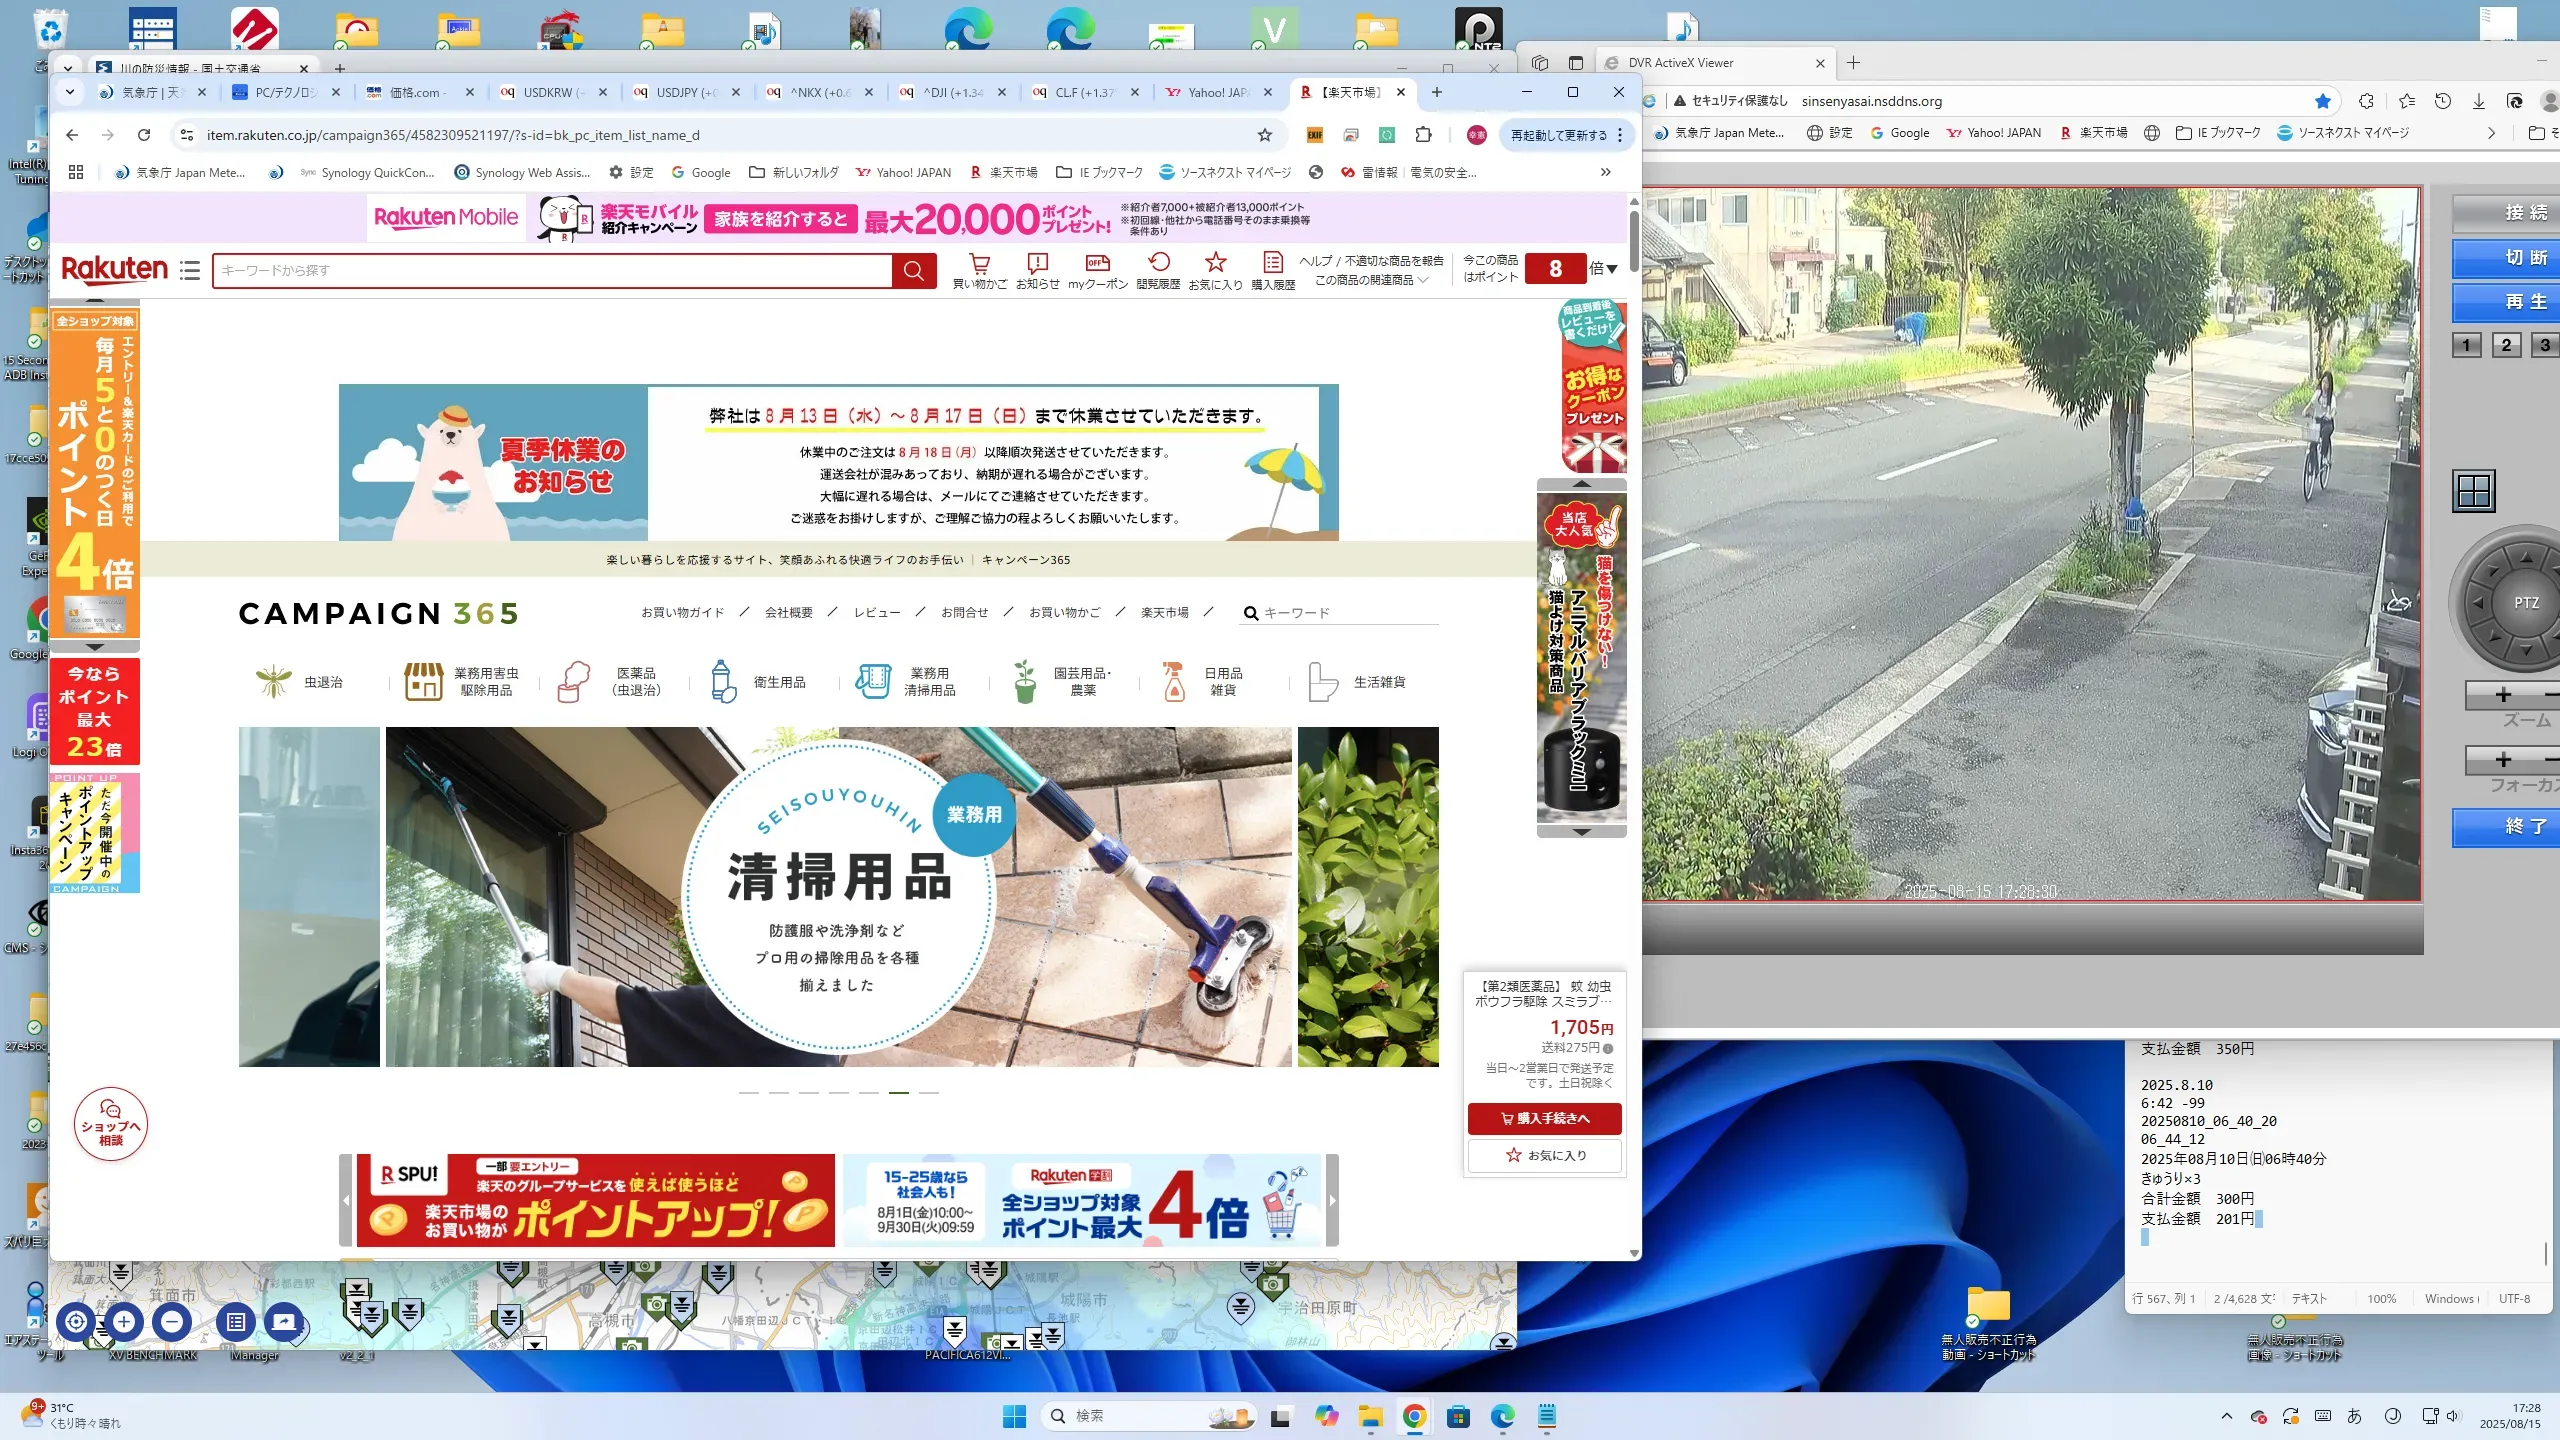The width and height of the screenshot is (2560, 1440).
Task: Click the zoom plus control under PTZ
Action: coord(2503,695)
